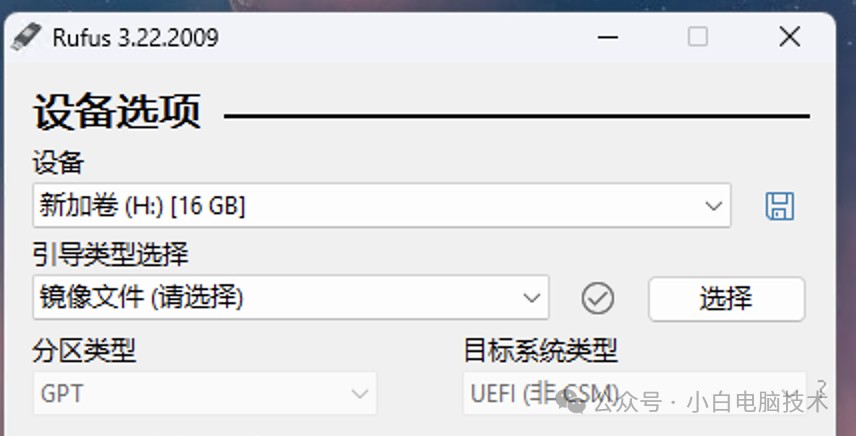Click the chevron arrow in the GPT box
The image size is (856, 436).
pos(359,394)
